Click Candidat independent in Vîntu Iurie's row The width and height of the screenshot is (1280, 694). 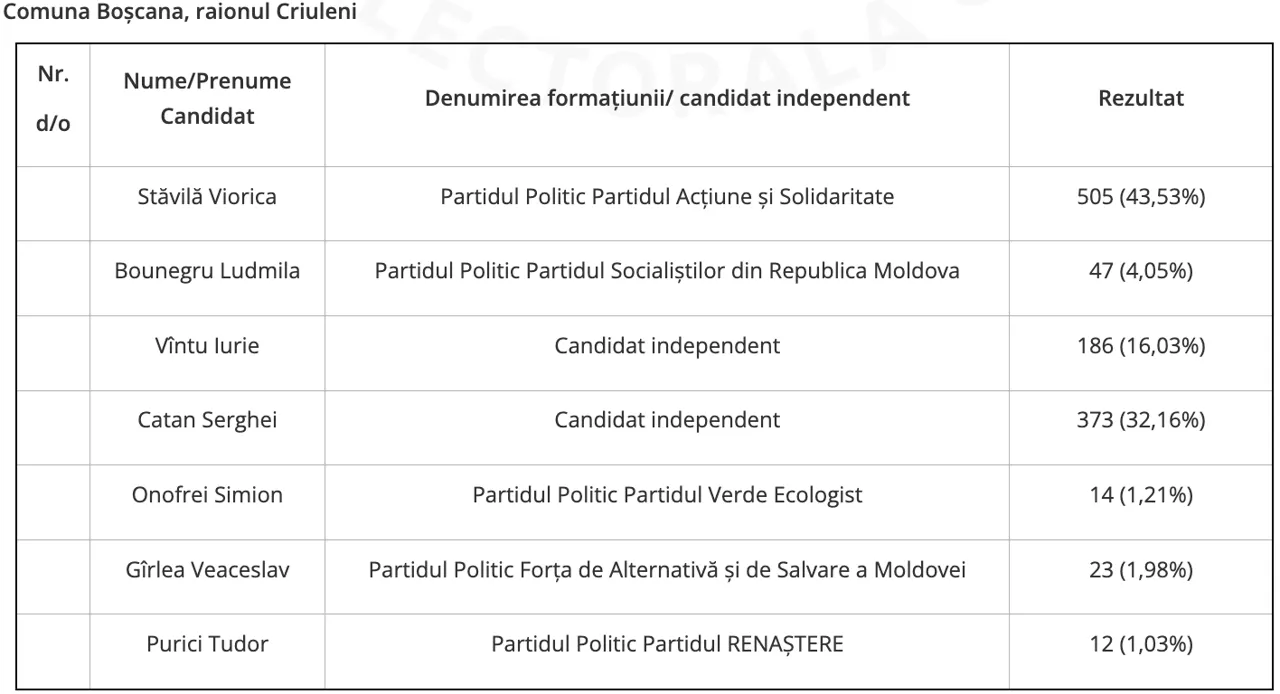pos(667,346)
